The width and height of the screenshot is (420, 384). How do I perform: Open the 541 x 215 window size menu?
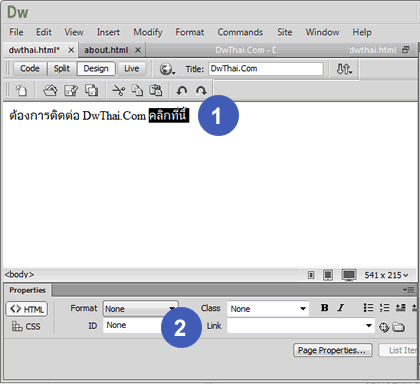pyautogui.click(x=386, y=275)
